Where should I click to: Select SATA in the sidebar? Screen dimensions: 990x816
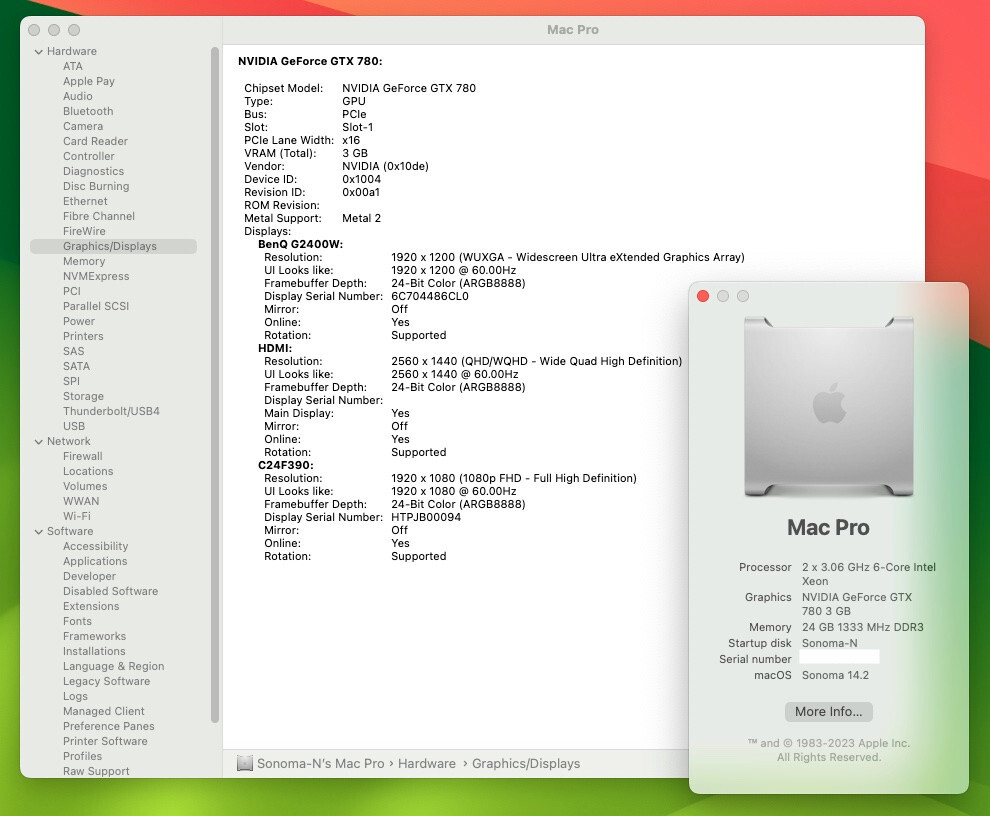[x=76, y=366]
